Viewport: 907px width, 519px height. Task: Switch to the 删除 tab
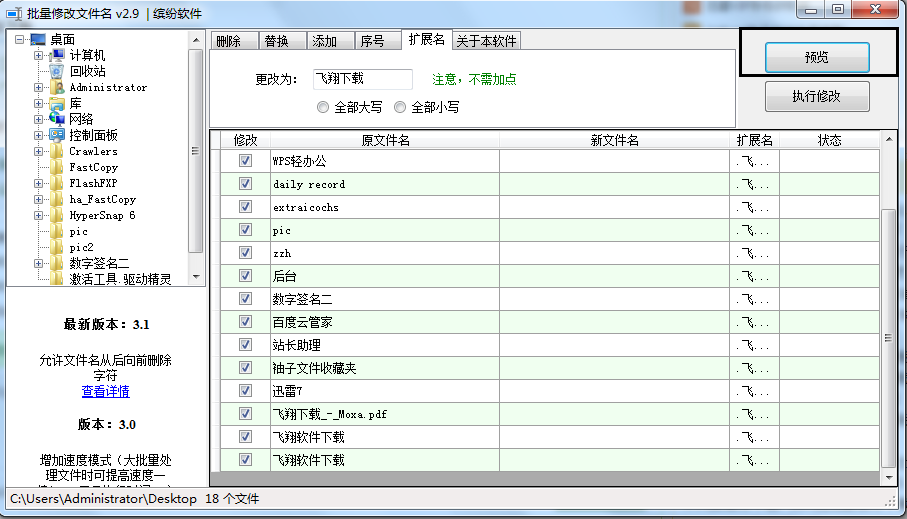[234, 41]
